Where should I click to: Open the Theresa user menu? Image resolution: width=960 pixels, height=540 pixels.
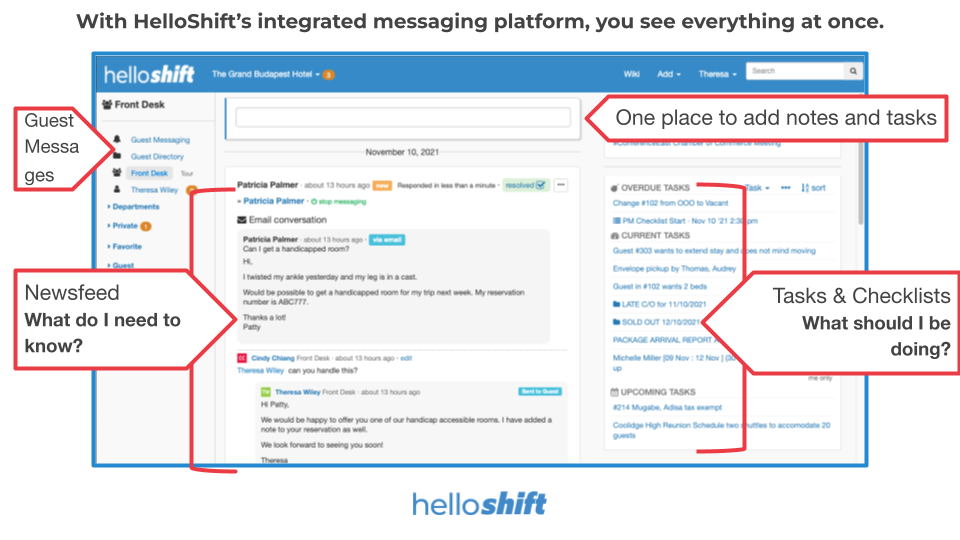click(x=717, y=74)
